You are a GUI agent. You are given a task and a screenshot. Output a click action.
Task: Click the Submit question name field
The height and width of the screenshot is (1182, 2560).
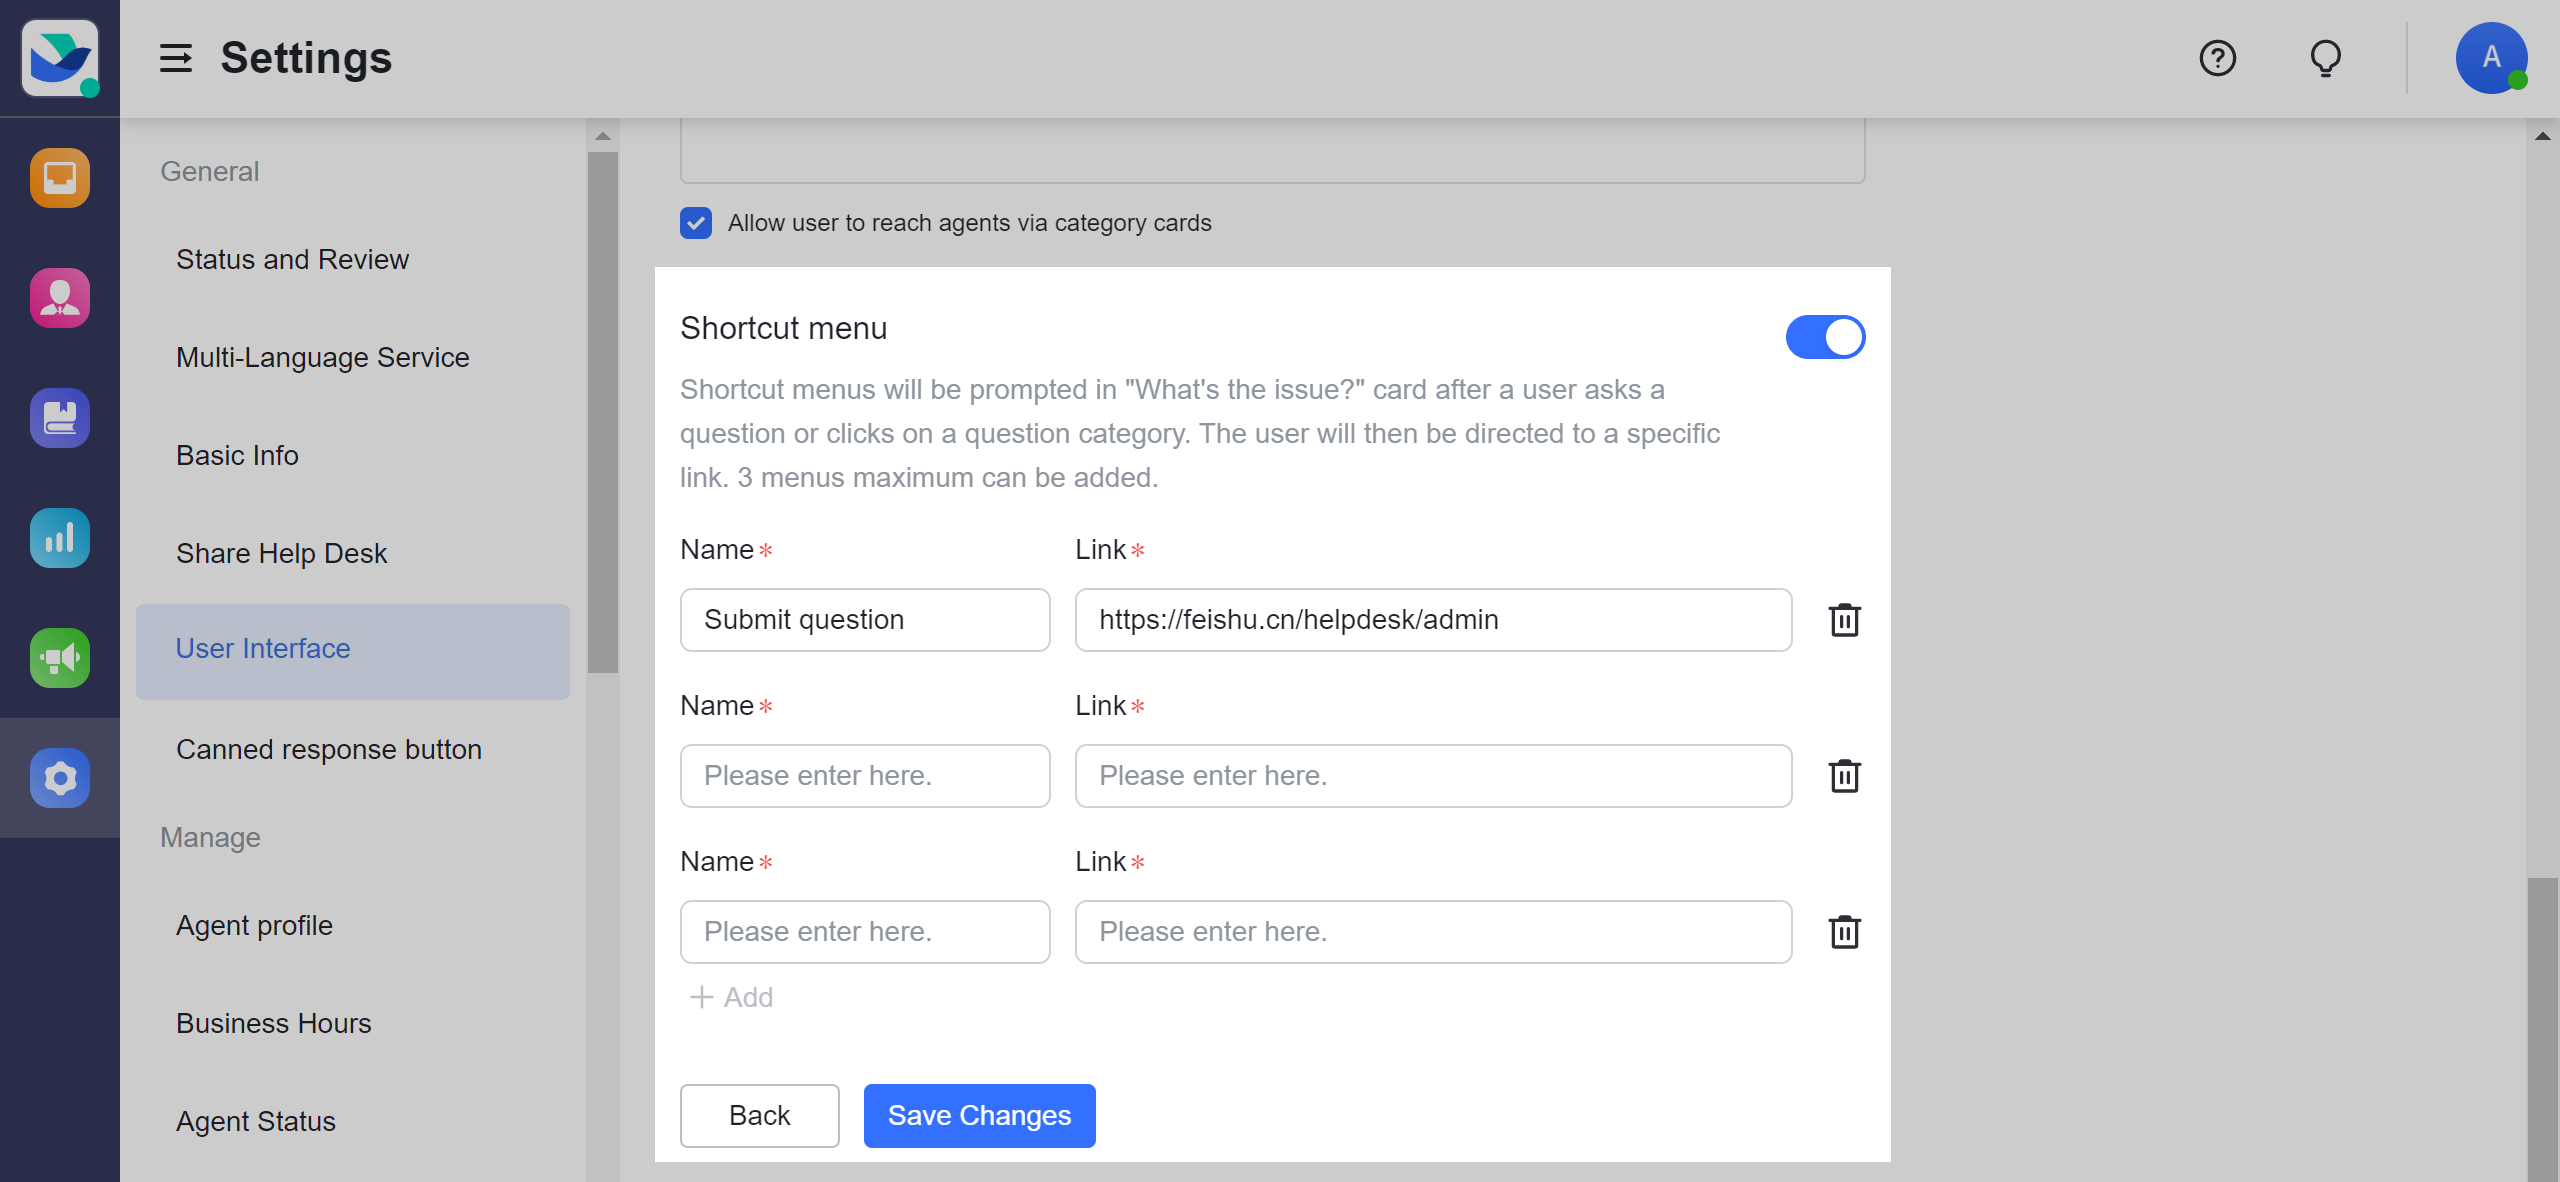pos(865,620)
